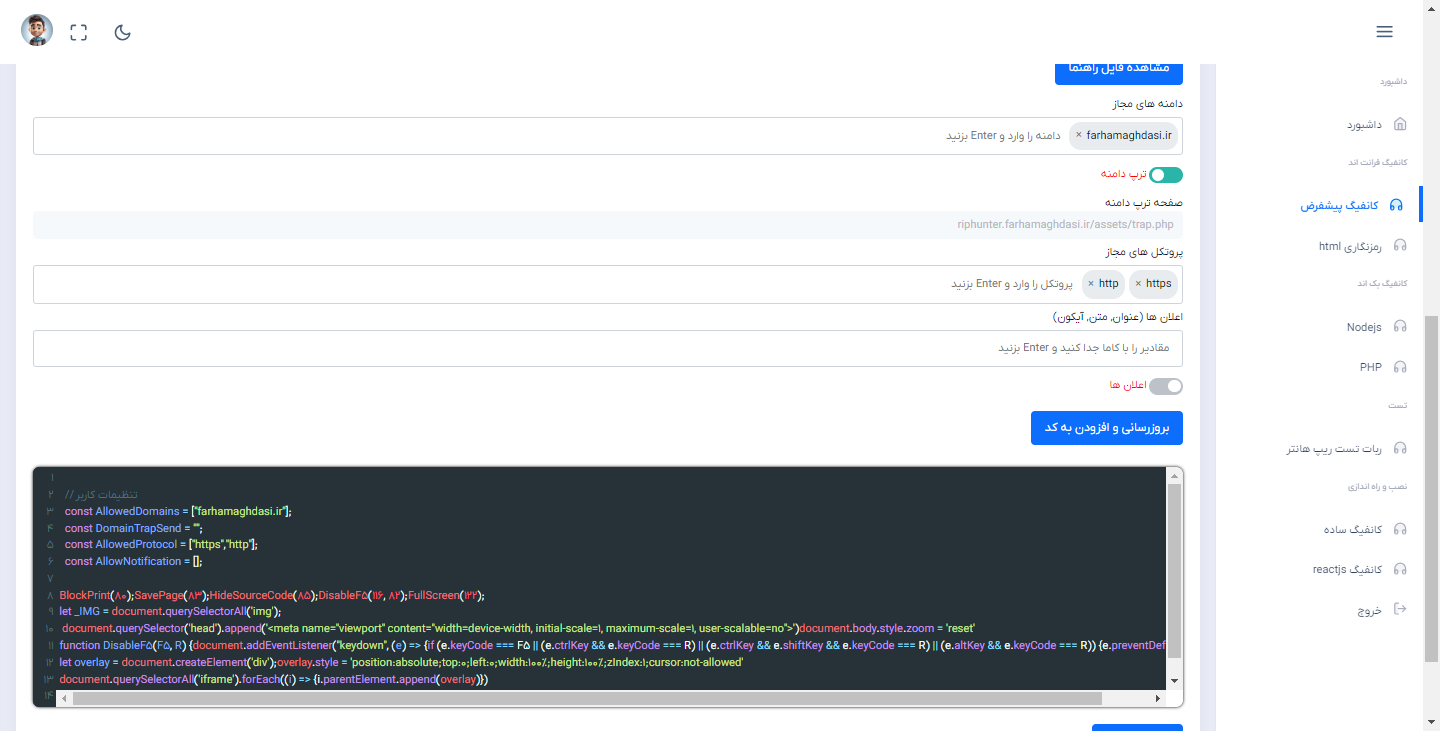Toggle dark mode moon icon

point(123,32)
